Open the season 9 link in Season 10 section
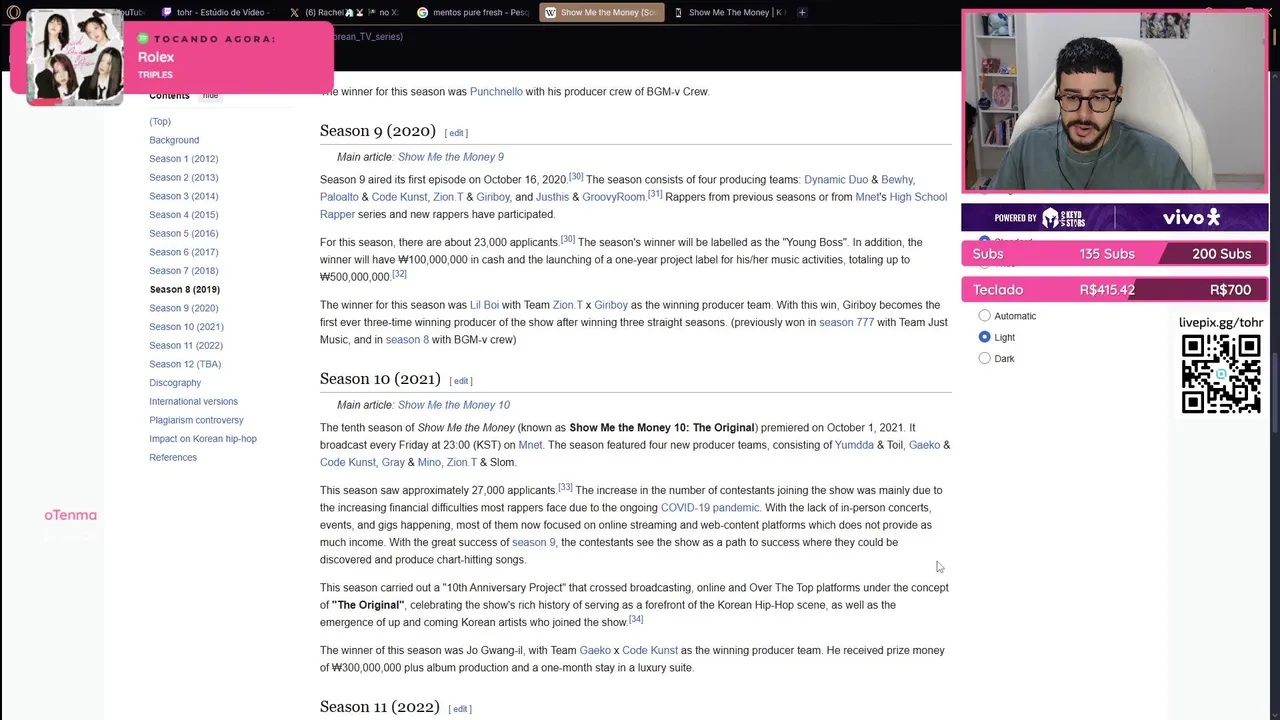Screen dimensions: 1280x720 [533, 543]
